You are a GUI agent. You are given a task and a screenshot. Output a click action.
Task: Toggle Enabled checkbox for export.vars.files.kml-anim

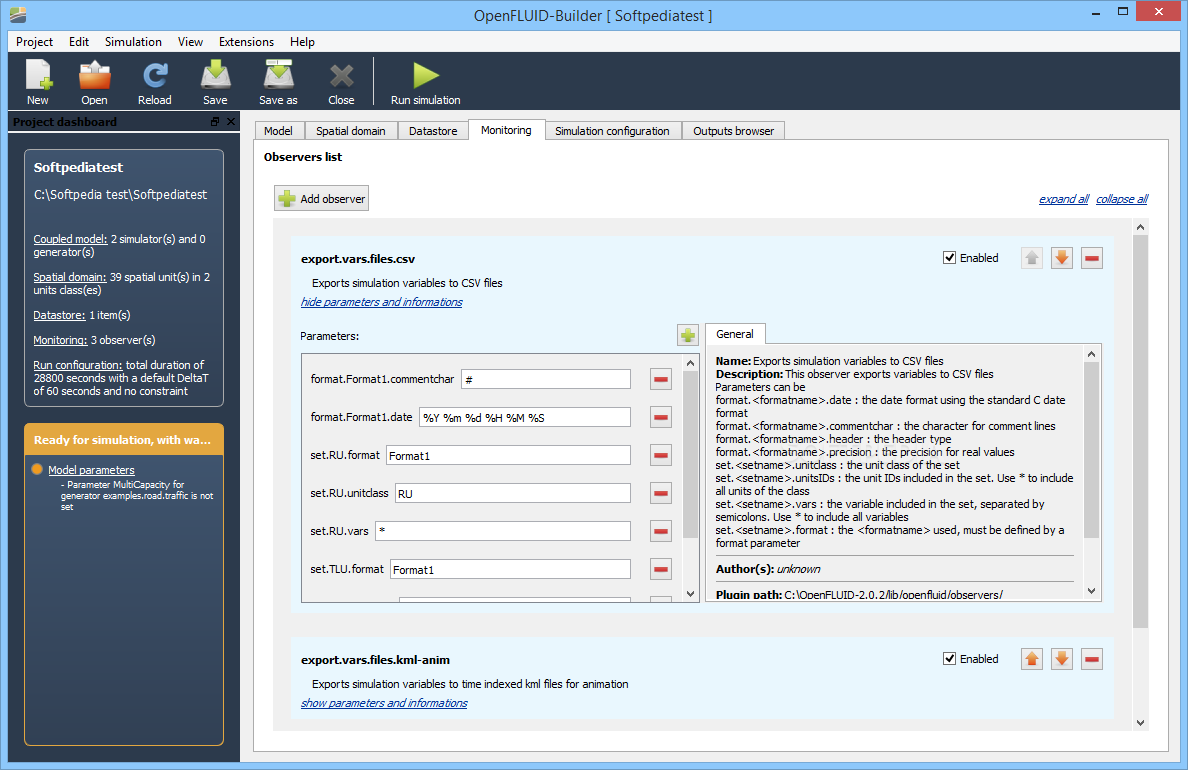click(949, 659)
